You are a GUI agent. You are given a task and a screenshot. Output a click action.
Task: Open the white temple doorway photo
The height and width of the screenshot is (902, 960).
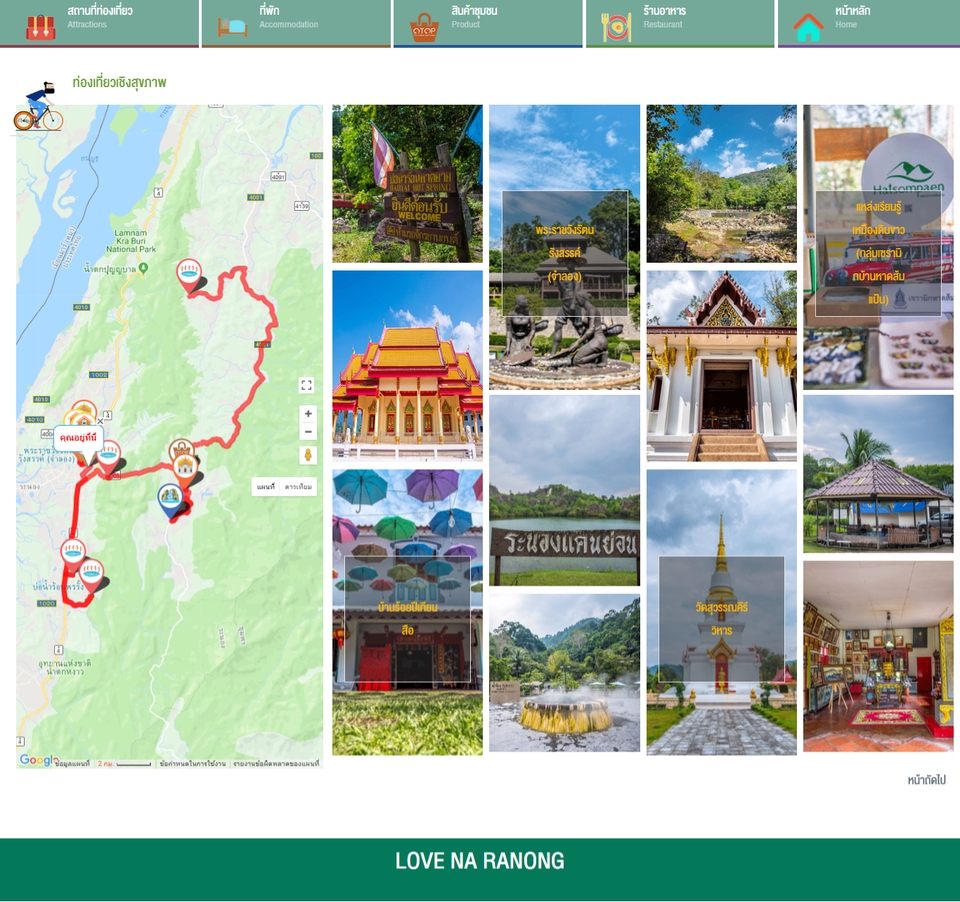click(721, 366)
